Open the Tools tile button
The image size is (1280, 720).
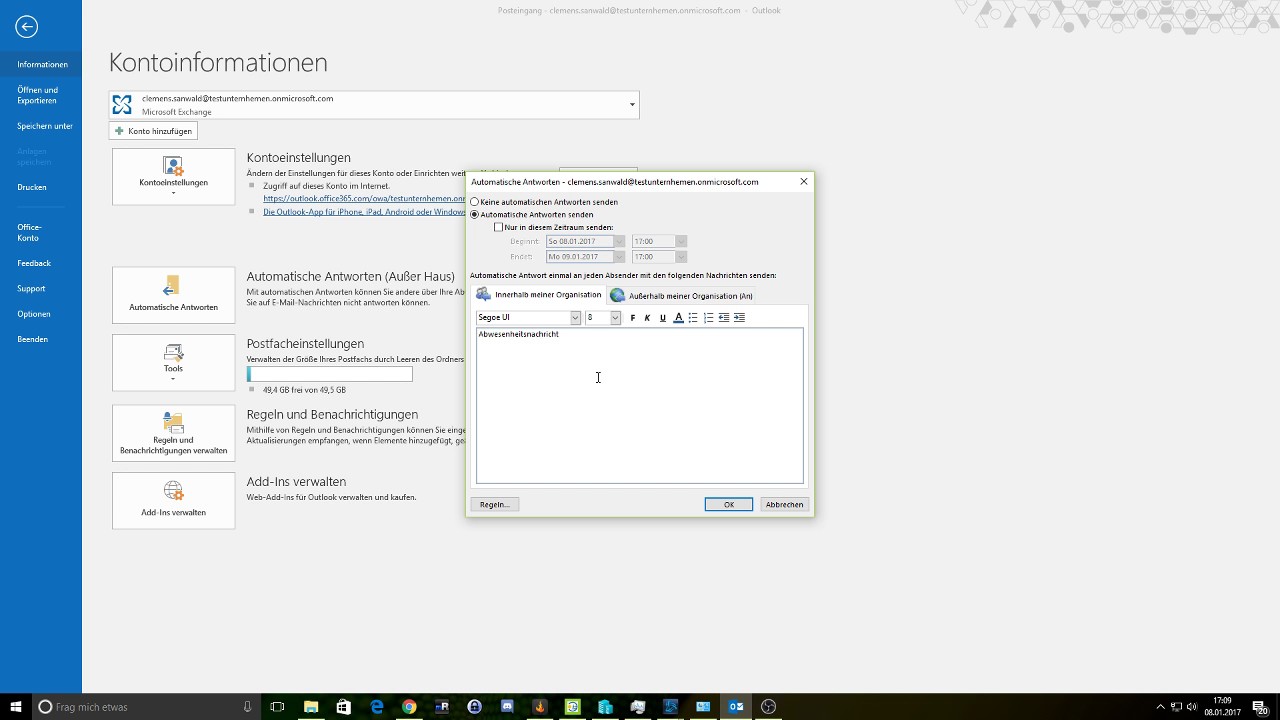click(x=174, y=363)
